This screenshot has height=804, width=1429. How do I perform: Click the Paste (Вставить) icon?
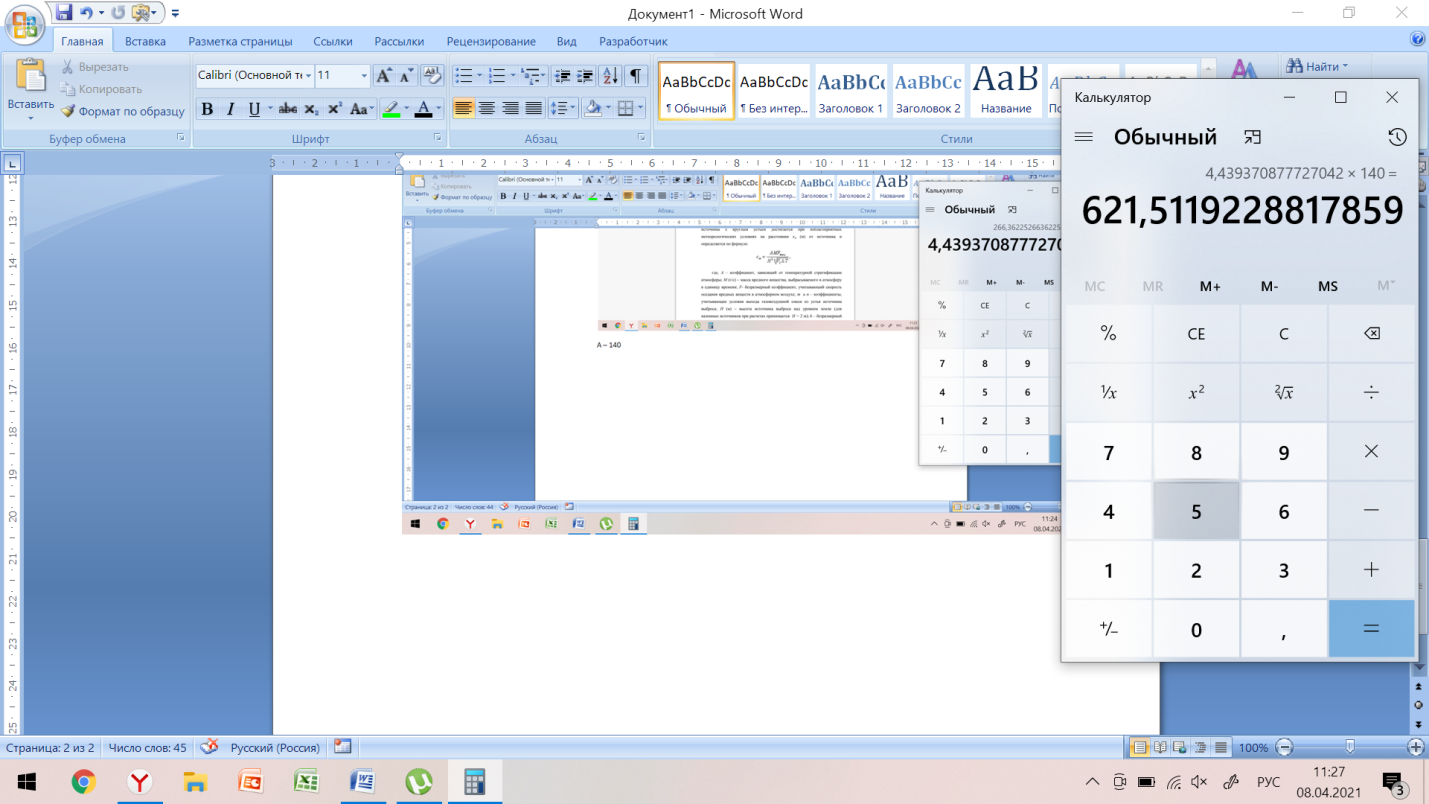[31, 77]
